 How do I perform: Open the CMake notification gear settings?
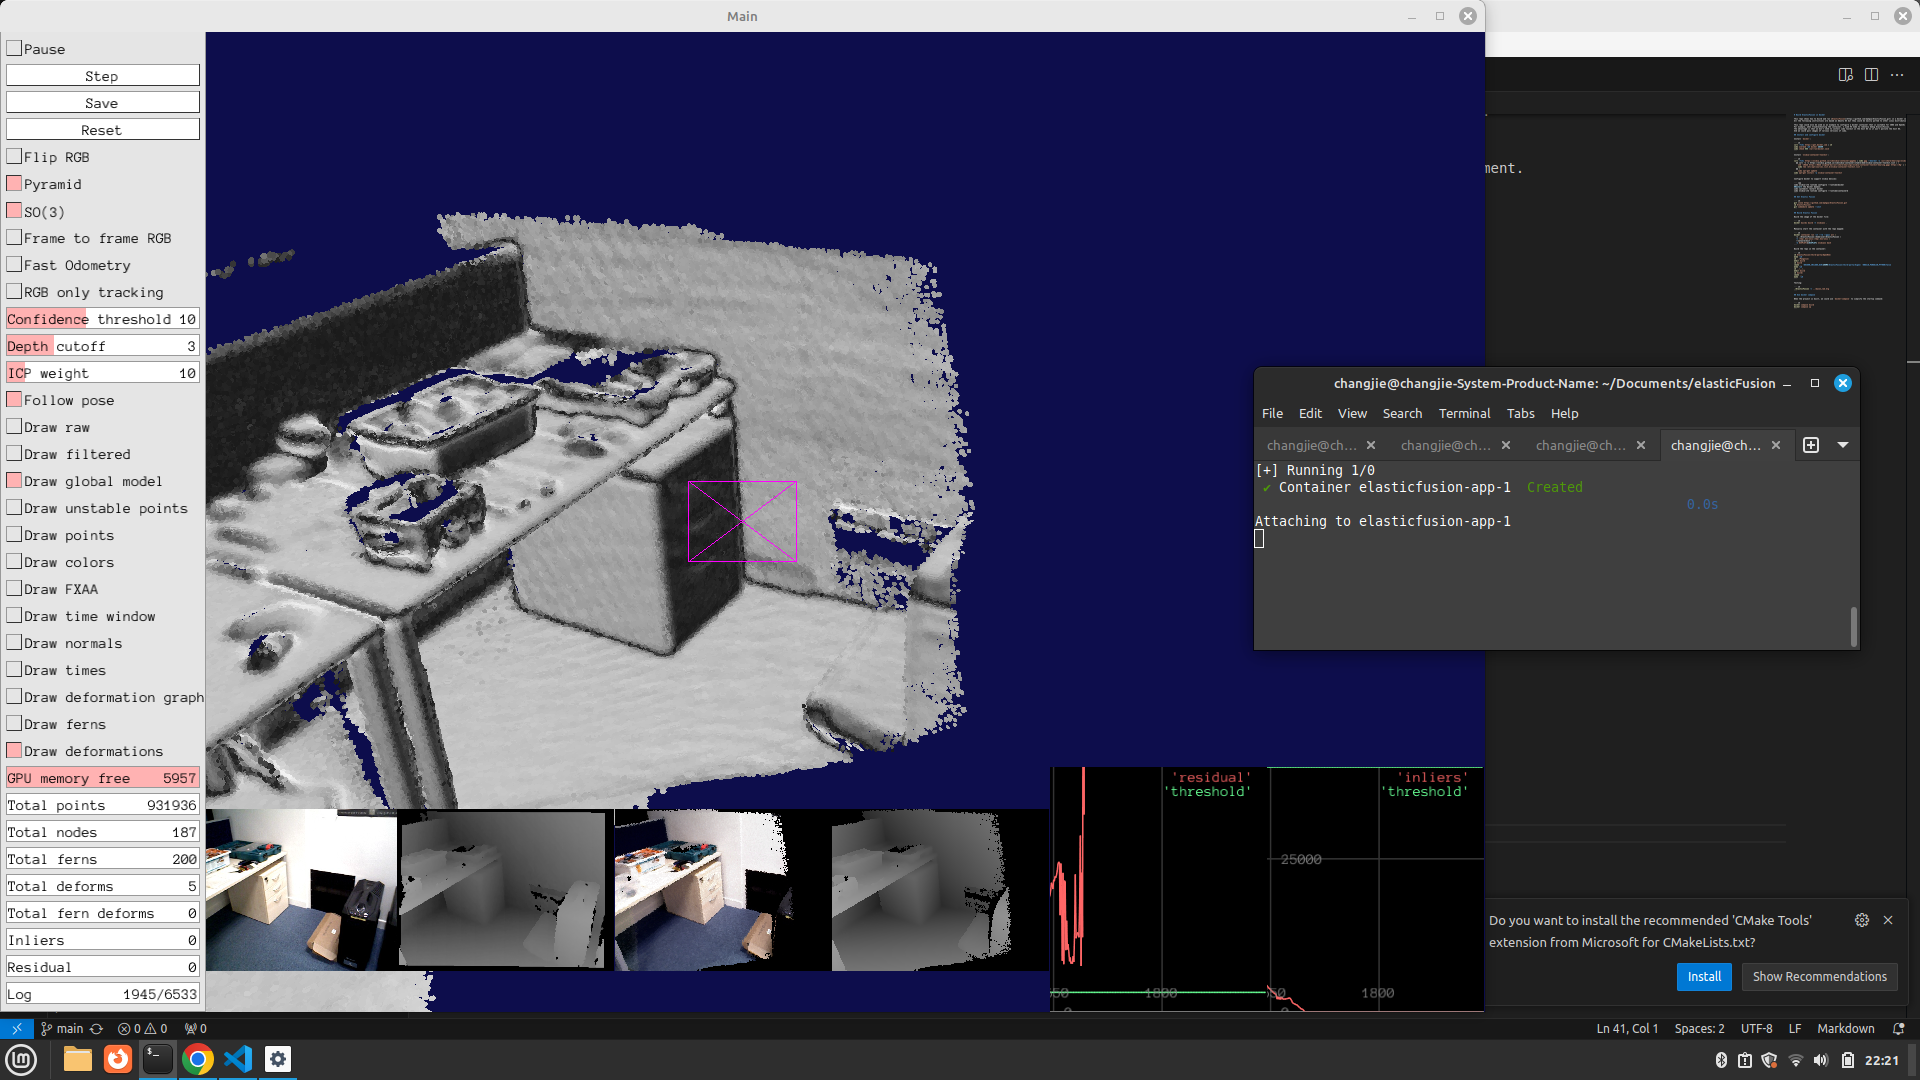click(x=1861, y=920)
